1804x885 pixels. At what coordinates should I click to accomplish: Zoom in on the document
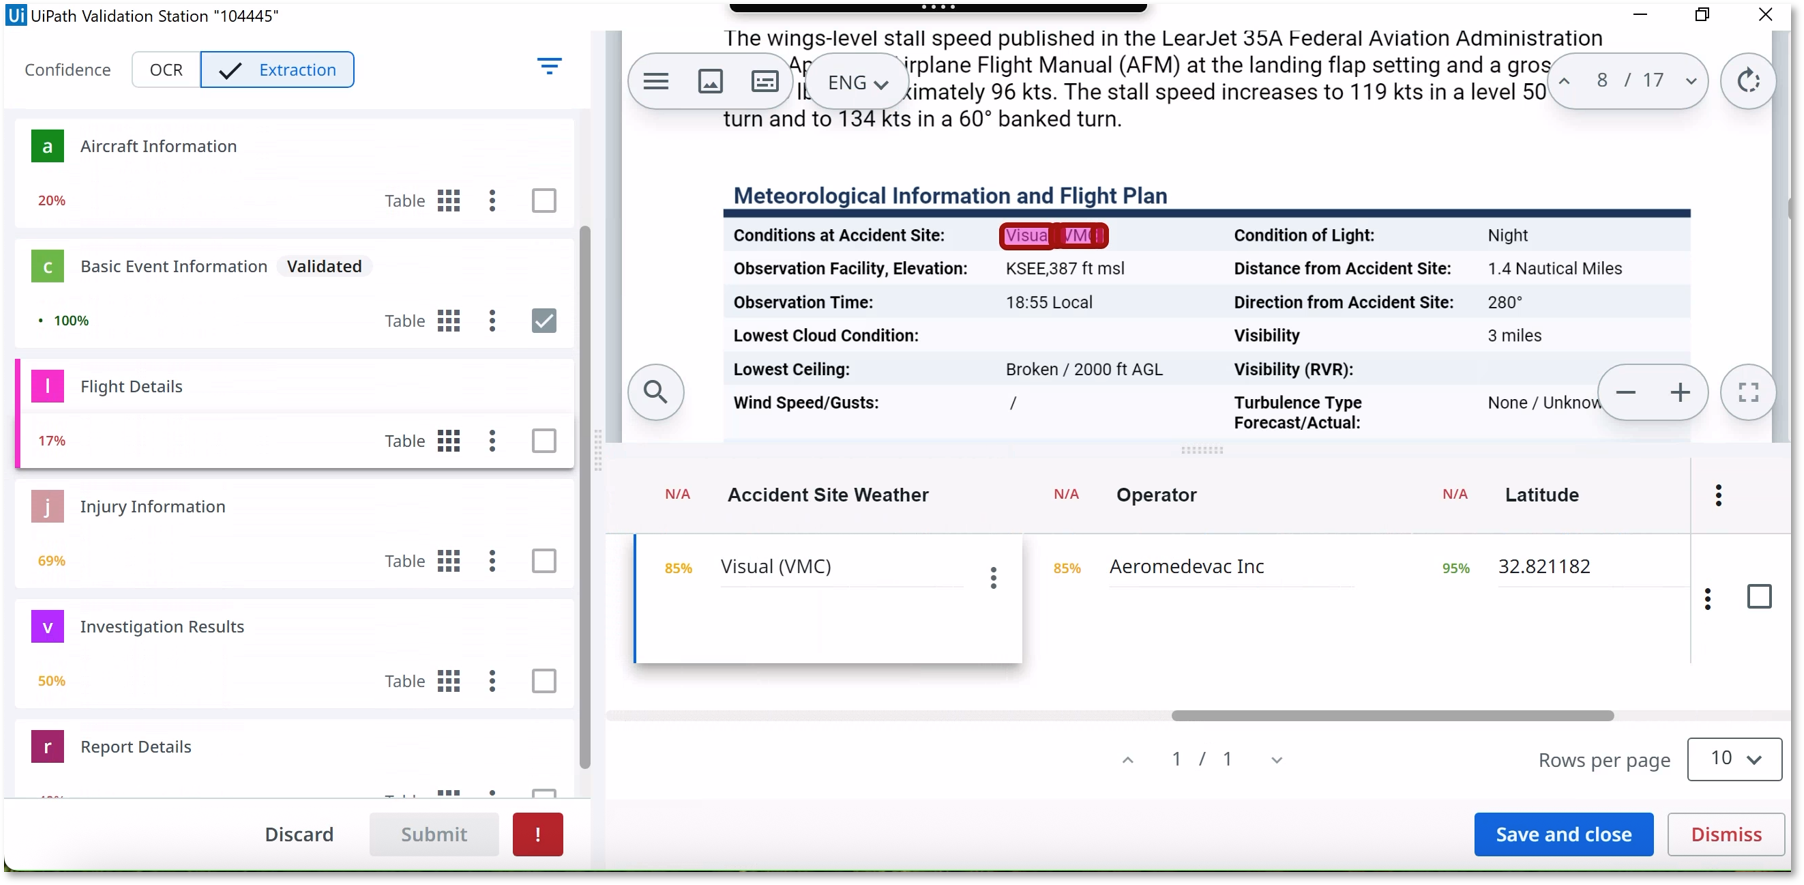pos(1680,392)
